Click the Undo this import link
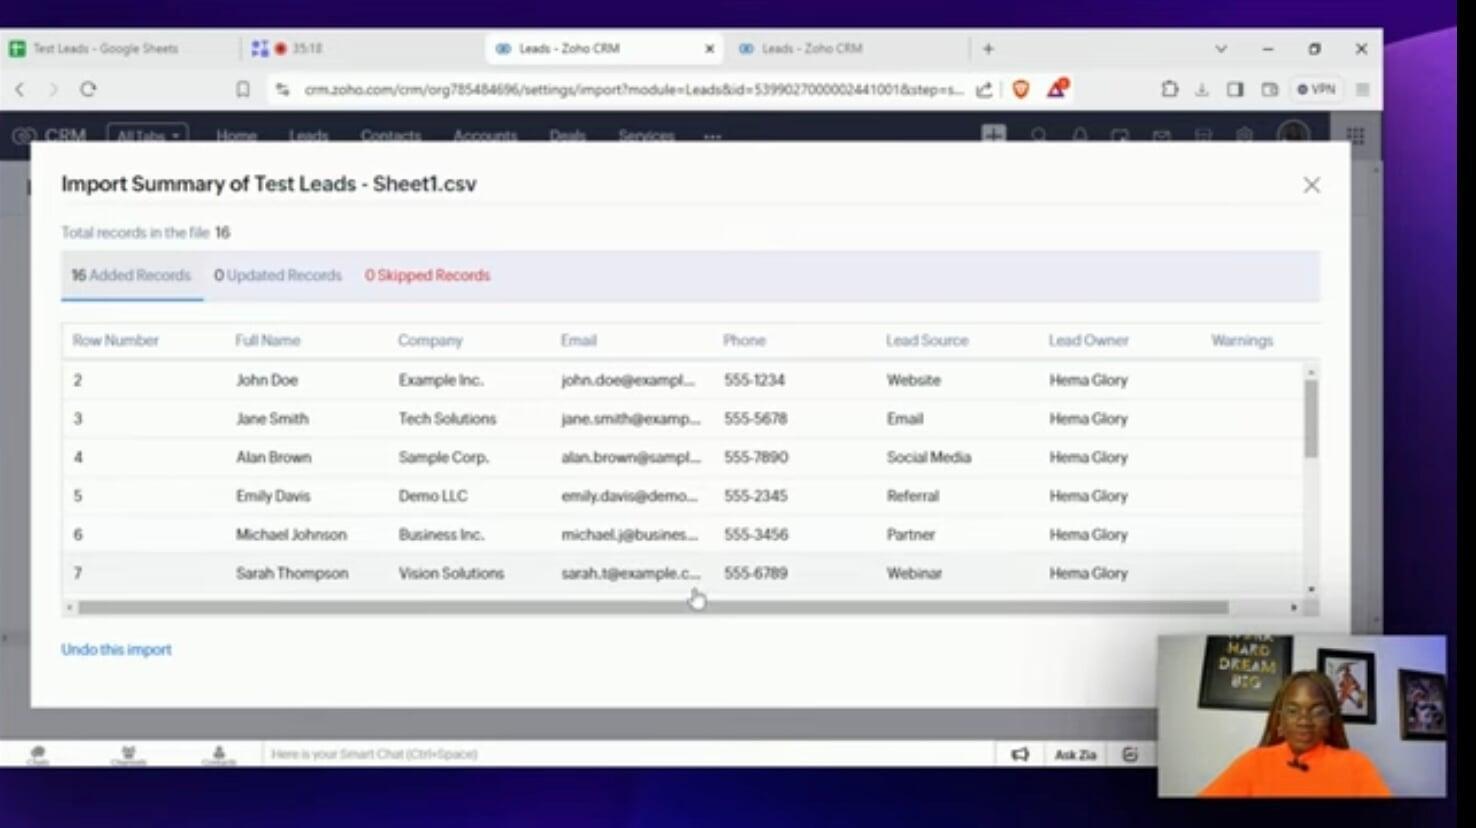Image resolution: width=1476 pixels, height=828 pixels. (x=116, y=650)
